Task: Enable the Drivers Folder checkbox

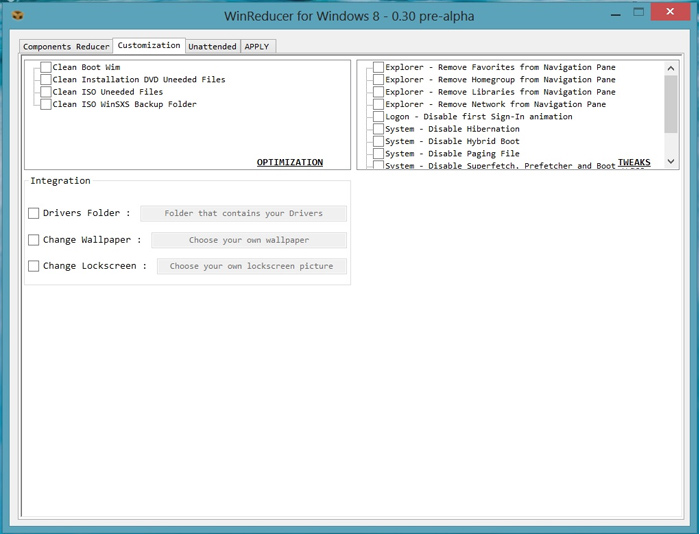Action: (33, 213)
